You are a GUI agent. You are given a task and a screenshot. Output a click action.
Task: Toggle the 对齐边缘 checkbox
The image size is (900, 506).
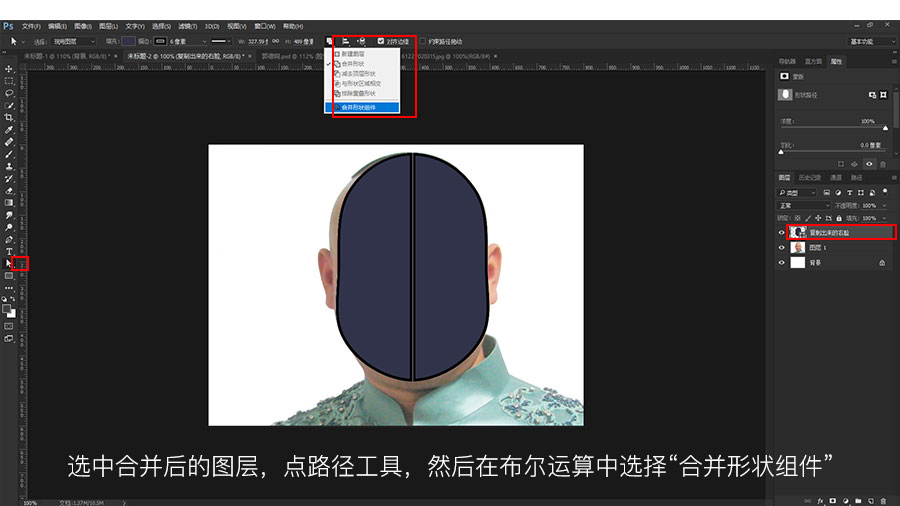(x=381, y=41)
